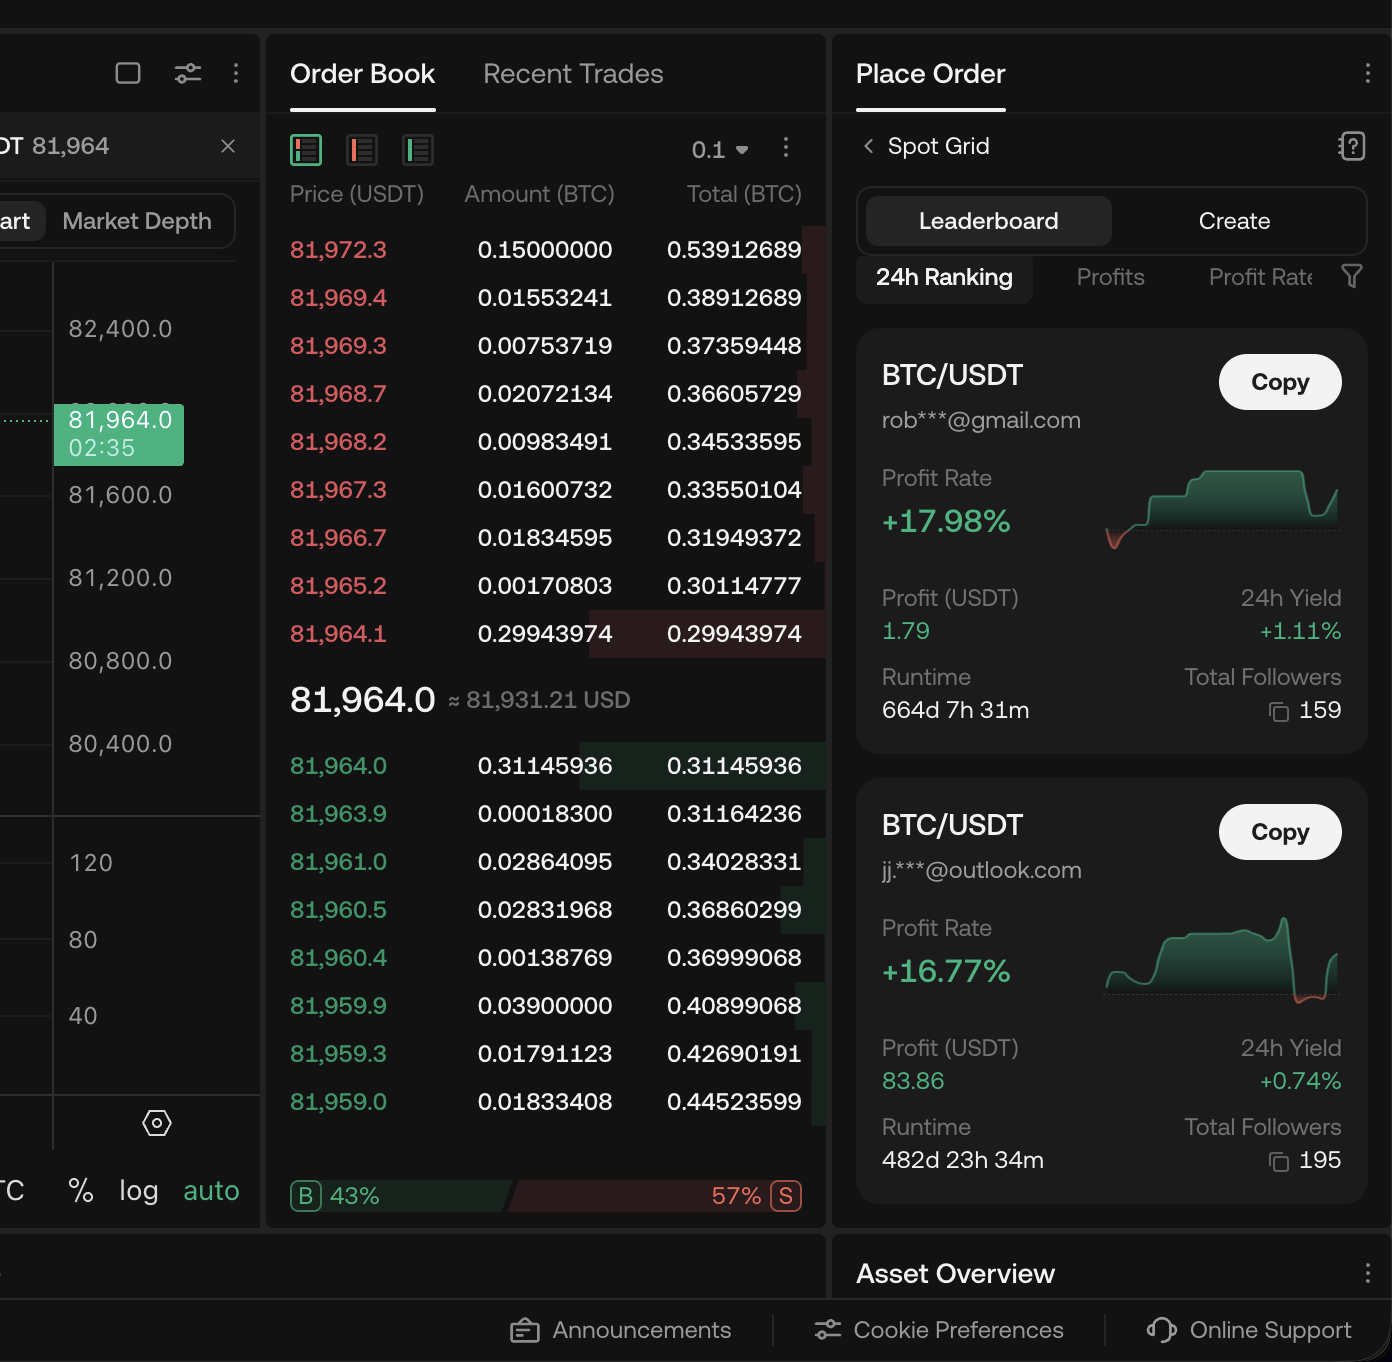Switch to the buy-orders-only book view icon

(418, 150)
